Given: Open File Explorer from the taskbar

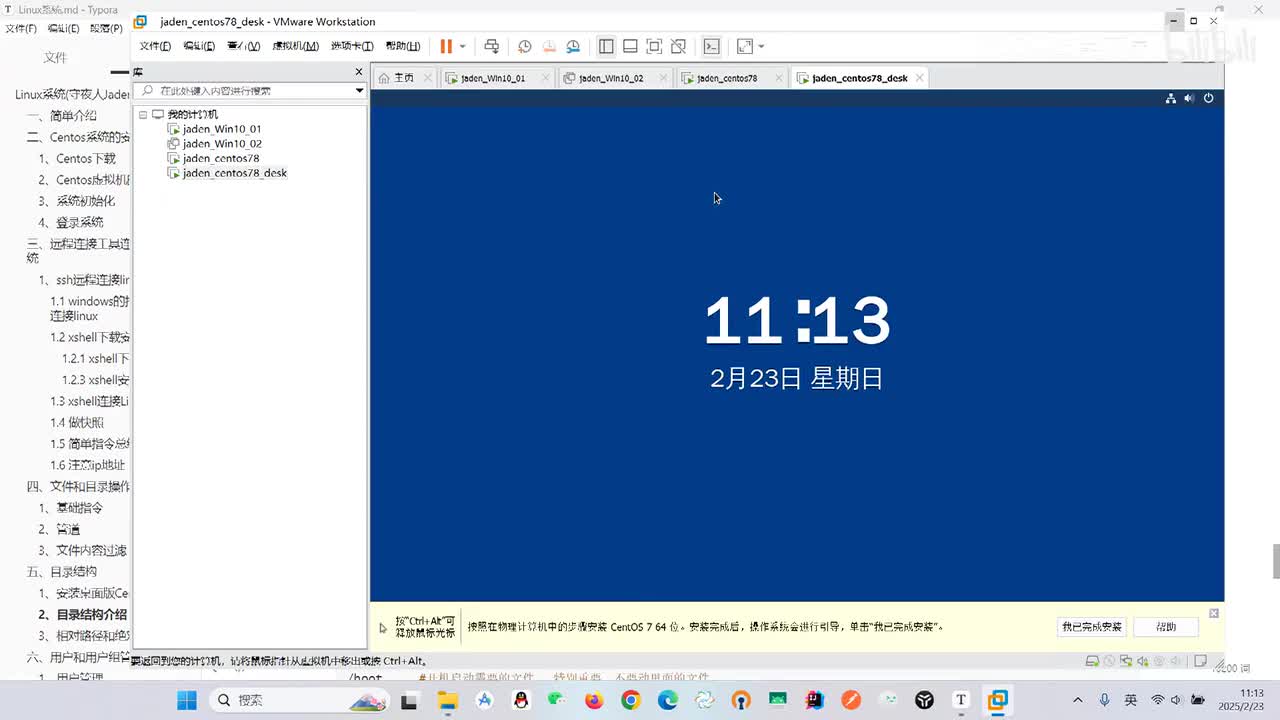Looking at the screenshot, I should (447, 700).
